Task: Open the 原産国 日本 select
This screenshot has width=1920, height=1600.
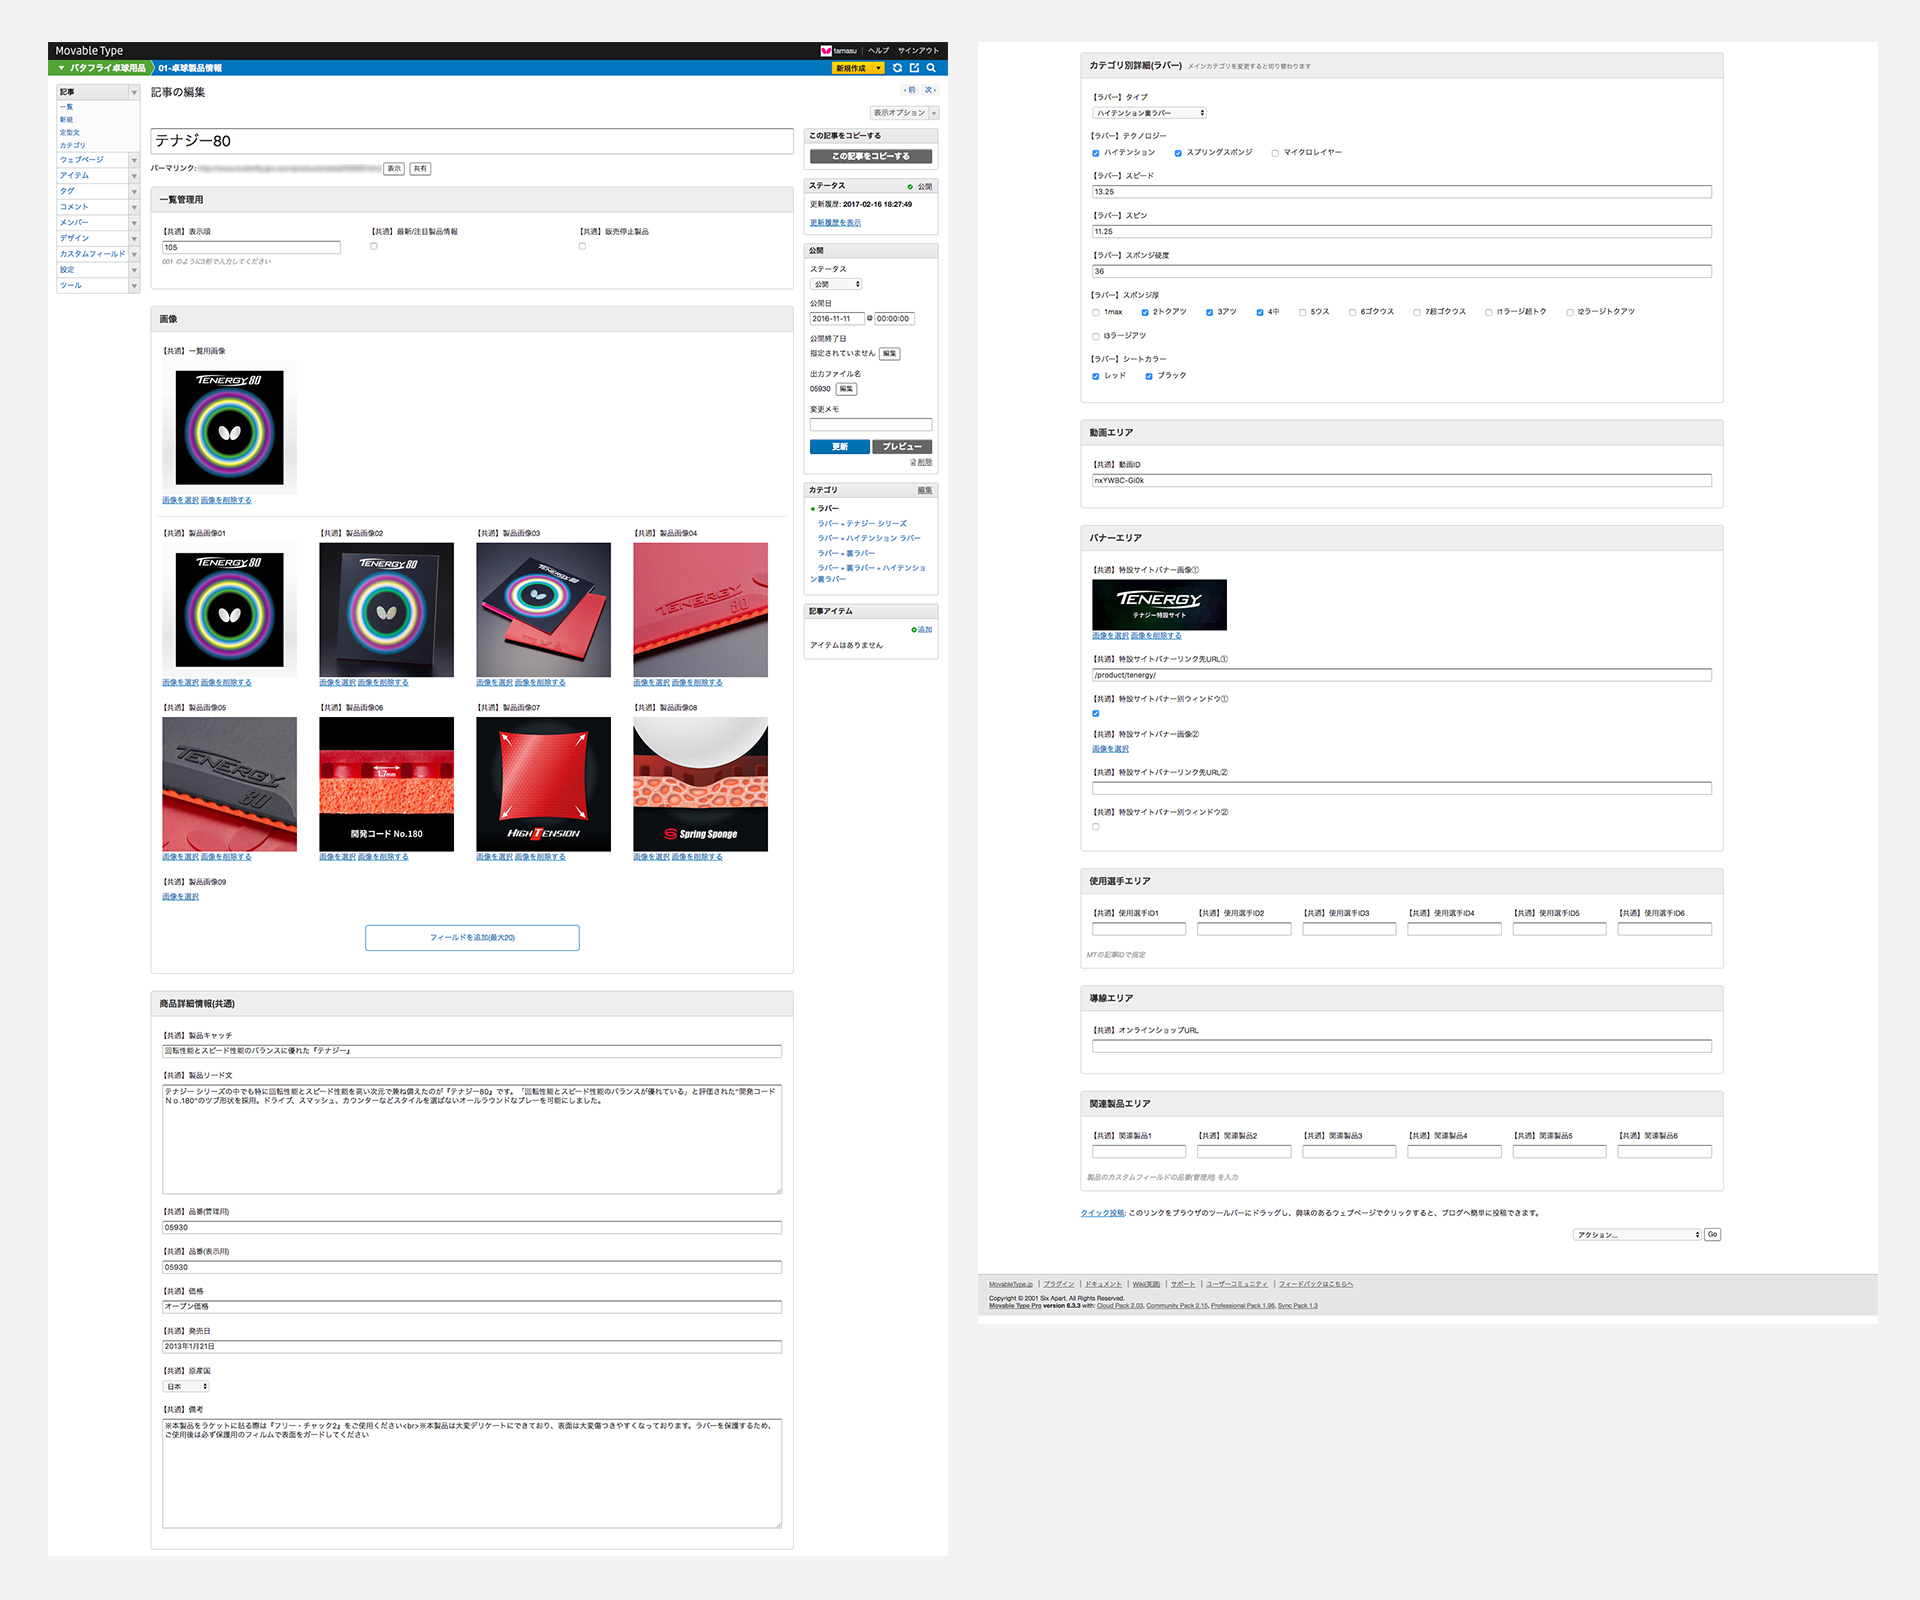Action: [186, 1386]
